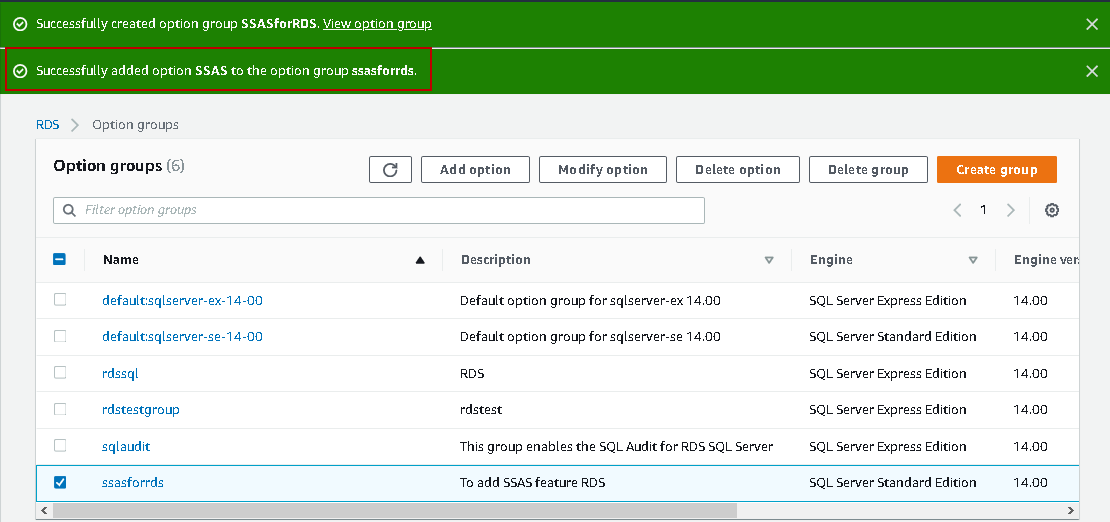Viewport: 1110px width, 522px height.
Task: Focus the Filter option groups search field
Action: [380, 210]
